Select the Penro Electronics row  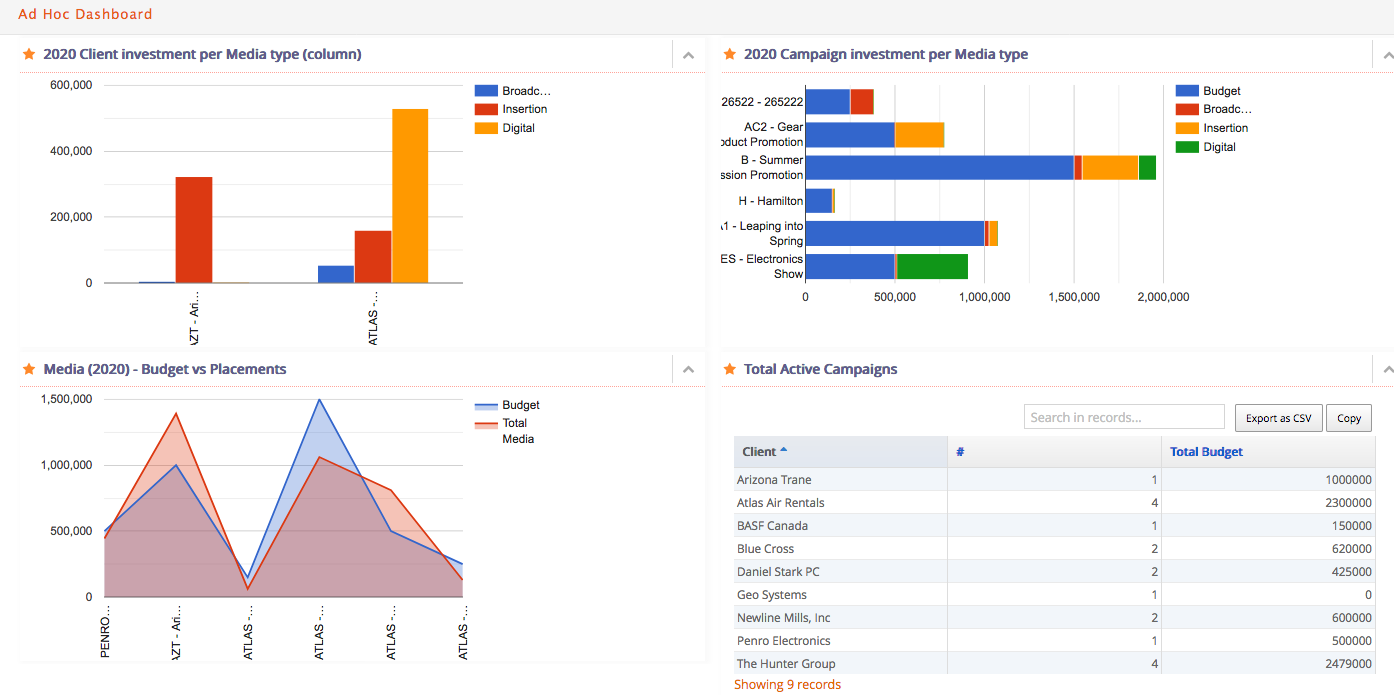[1054, 641]
